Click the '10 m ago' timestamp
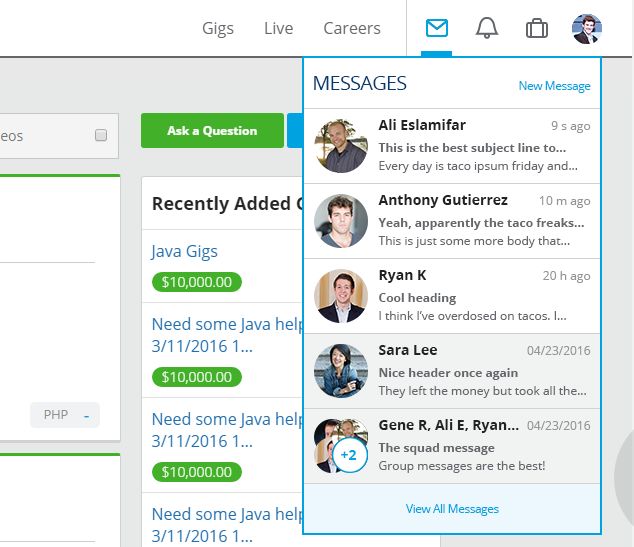 [564, 201]
